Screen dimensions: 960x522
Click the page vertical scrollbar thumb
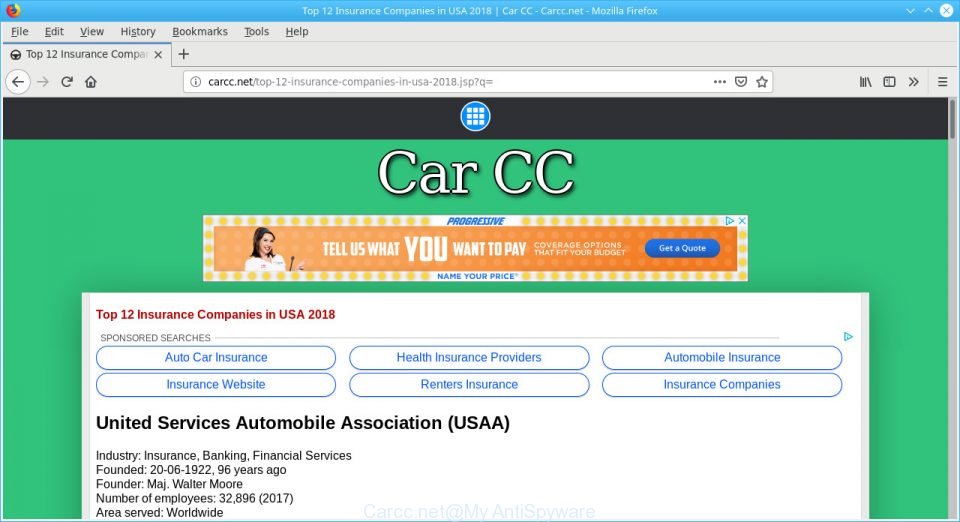tap(952, 119)
